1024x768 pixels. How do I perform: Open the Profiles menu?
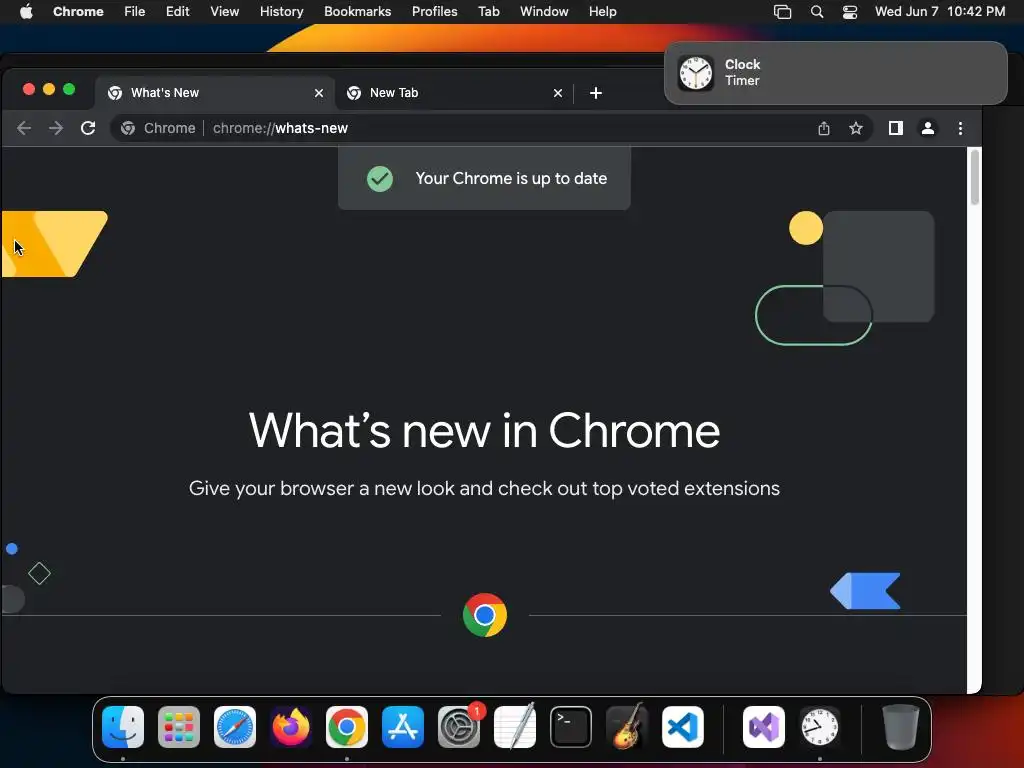[434, 11]
